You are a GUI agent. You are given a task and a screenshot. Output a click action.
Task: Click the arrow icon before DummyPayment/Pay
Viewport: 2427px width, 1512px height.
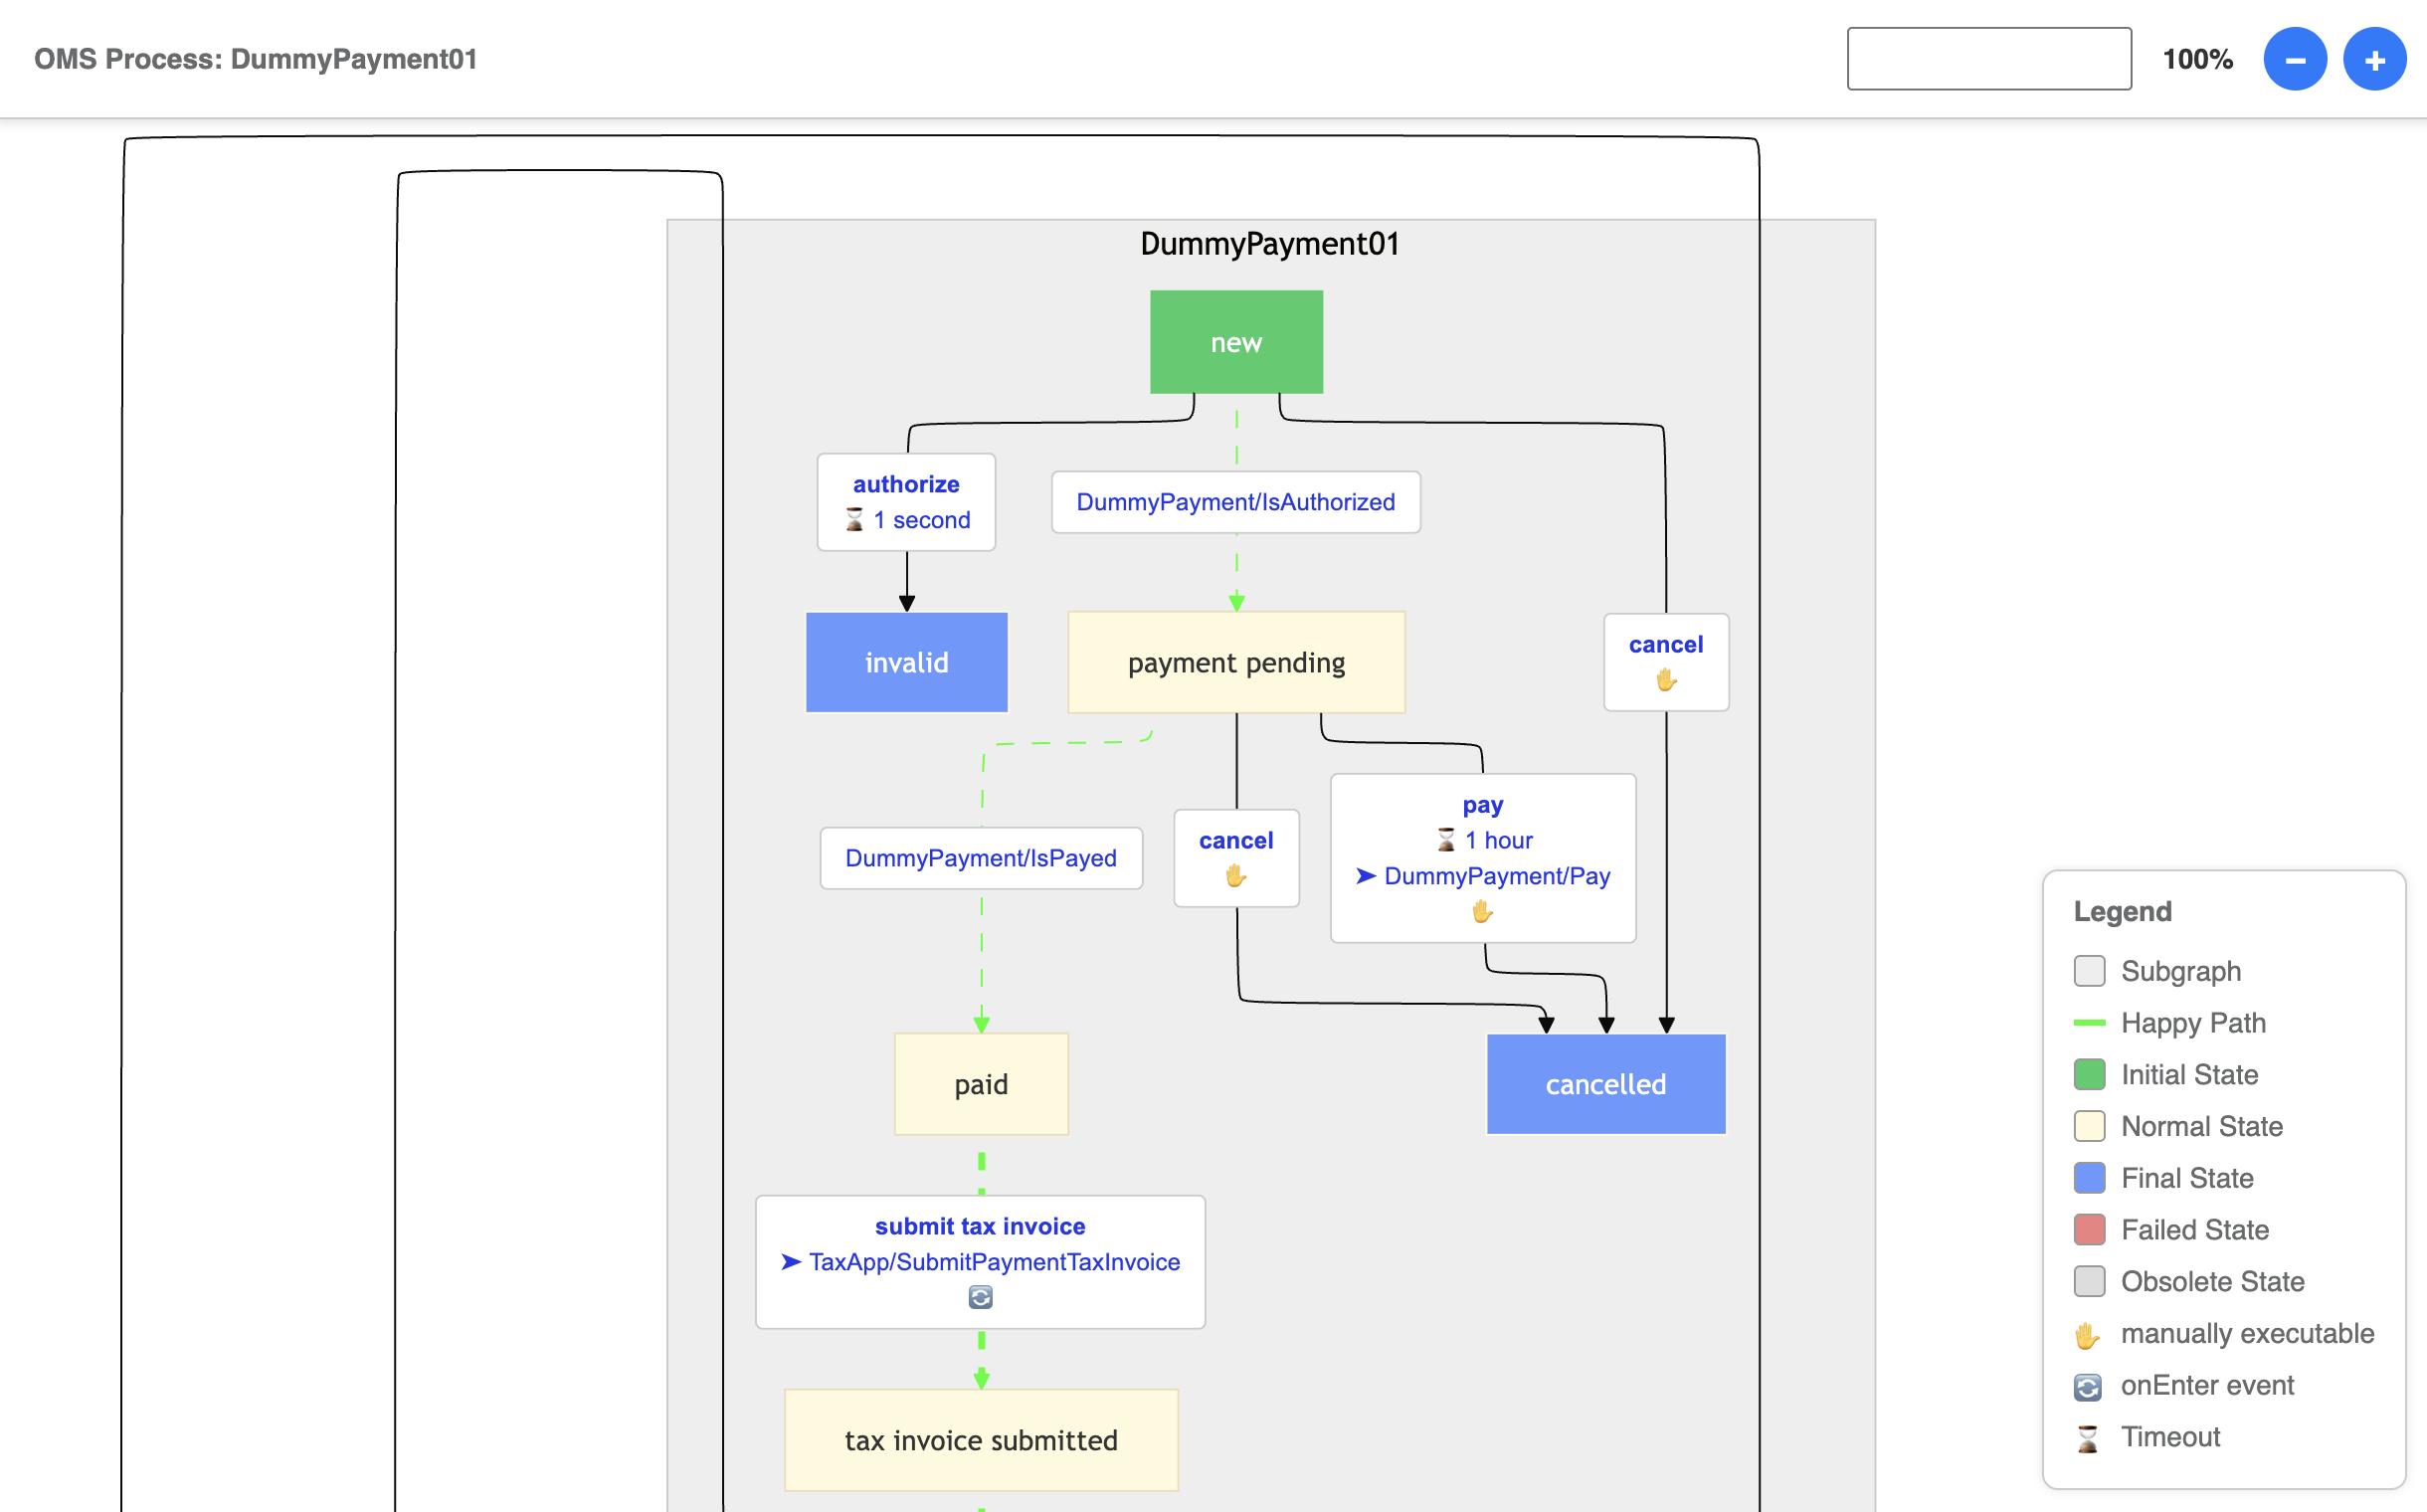click(x=1364, y=876)
